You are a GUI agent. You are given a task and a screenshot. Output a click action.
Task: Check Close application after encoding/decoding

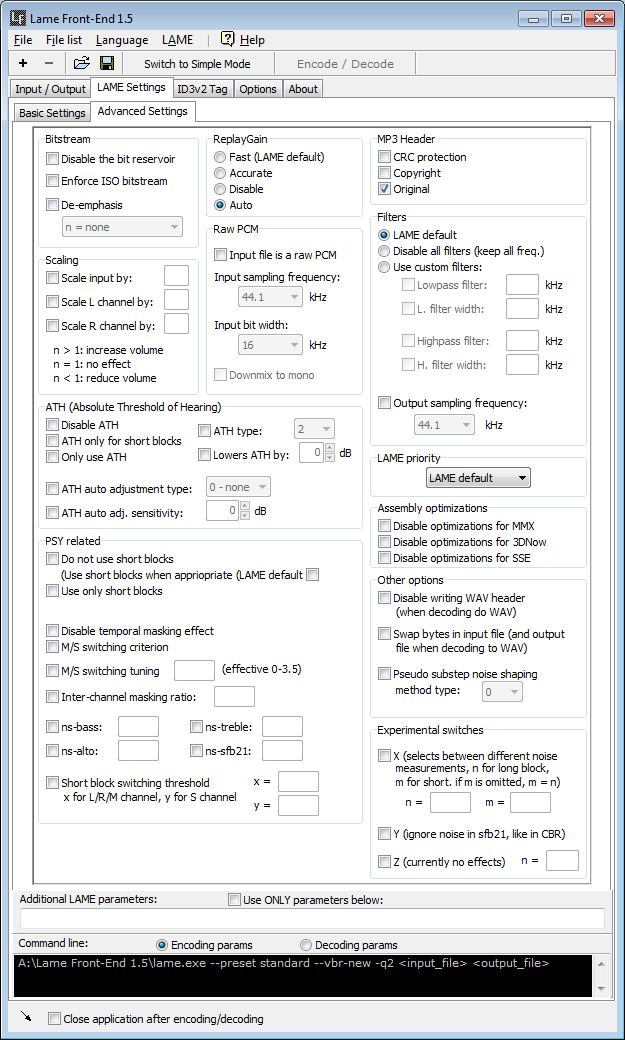coord(54,1018)
